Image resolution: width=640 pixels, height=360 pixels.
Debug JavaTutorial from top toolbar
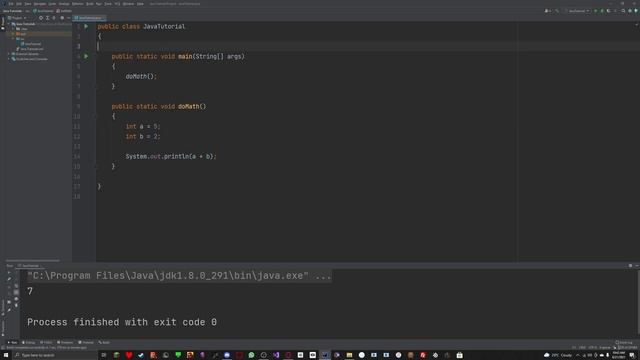tap(602, 11)
